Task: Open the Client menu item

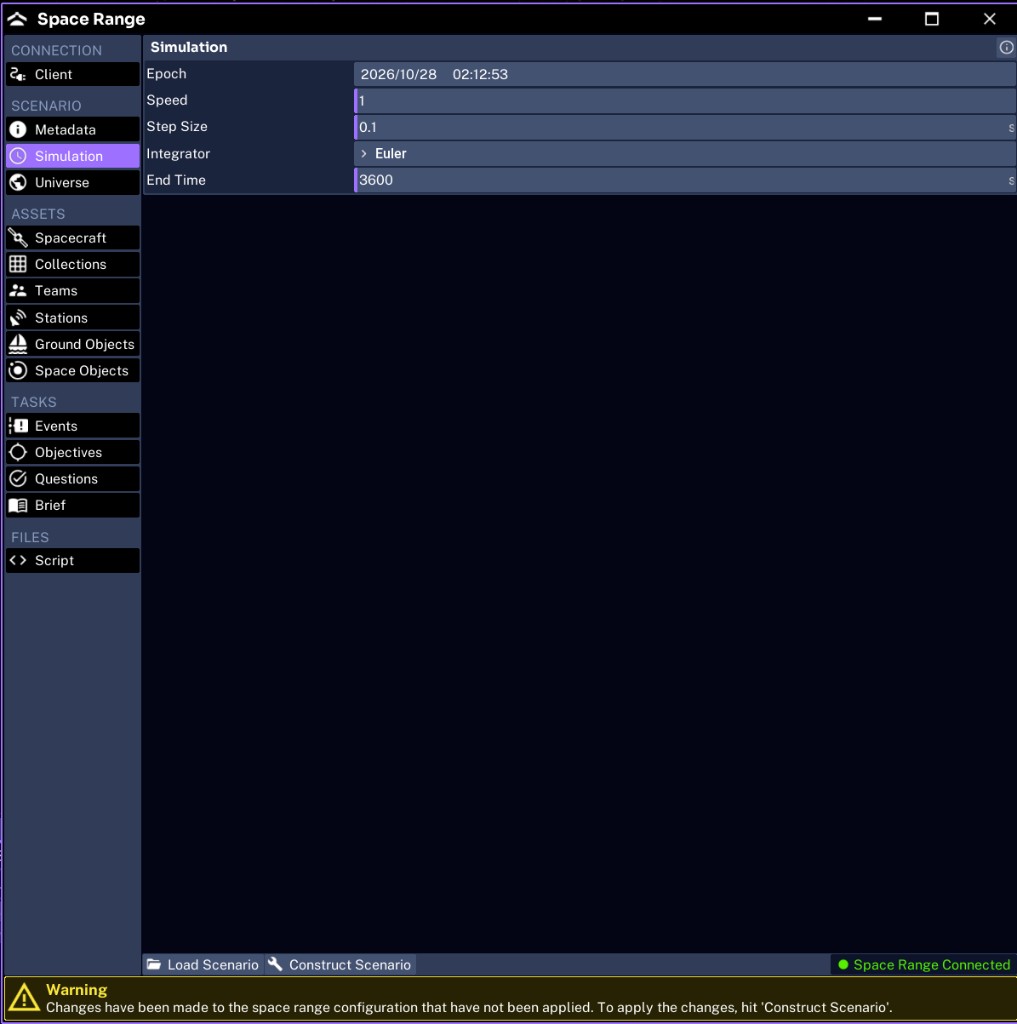Action: 73,74
